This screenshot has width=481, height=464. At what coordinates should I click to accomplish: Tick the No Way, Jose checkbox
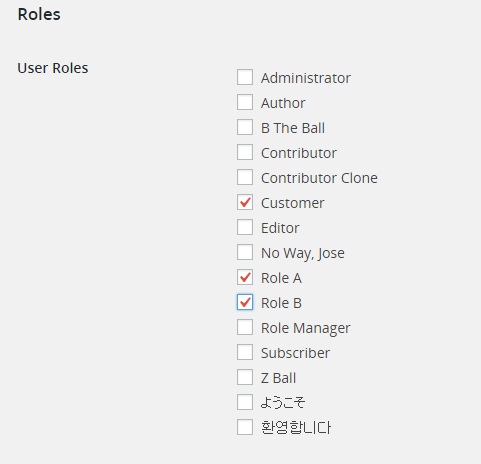(x=245, y=252)
